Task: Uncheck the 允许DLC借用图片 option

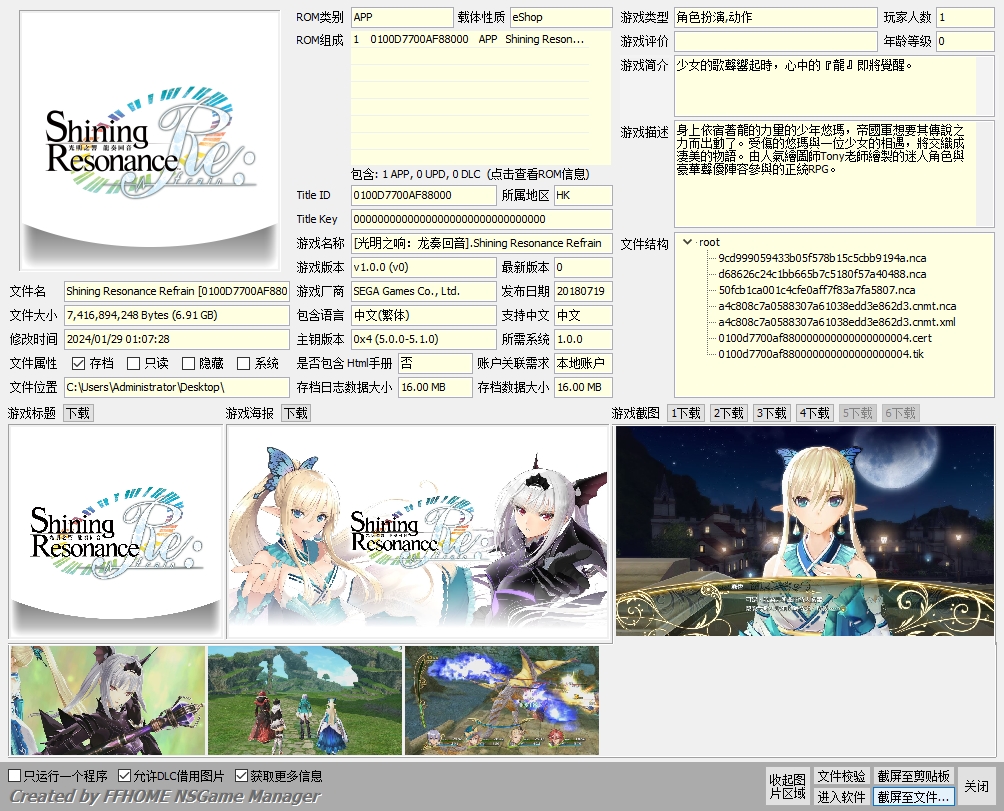Action: tap(125, 776)
